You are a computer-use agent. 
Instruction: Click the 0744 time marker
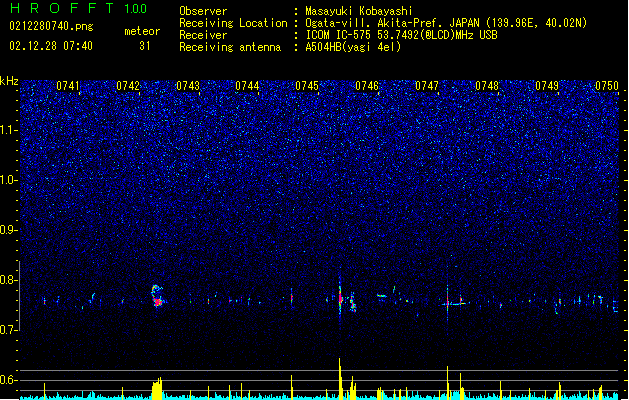click(x=247, y=86)
